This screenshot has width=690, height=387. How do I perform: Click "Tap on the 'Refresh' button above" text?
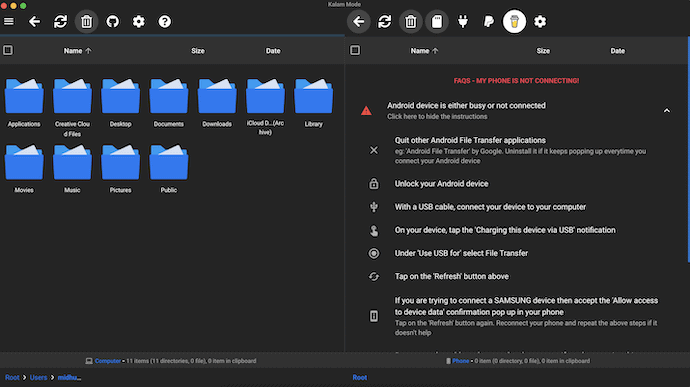coord(451,276)
